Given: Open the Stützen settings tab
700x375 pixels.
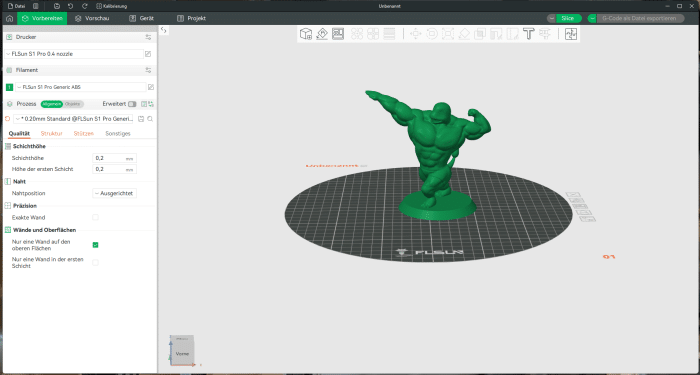Looking at the screenshot, I should (x=84, y=133).
